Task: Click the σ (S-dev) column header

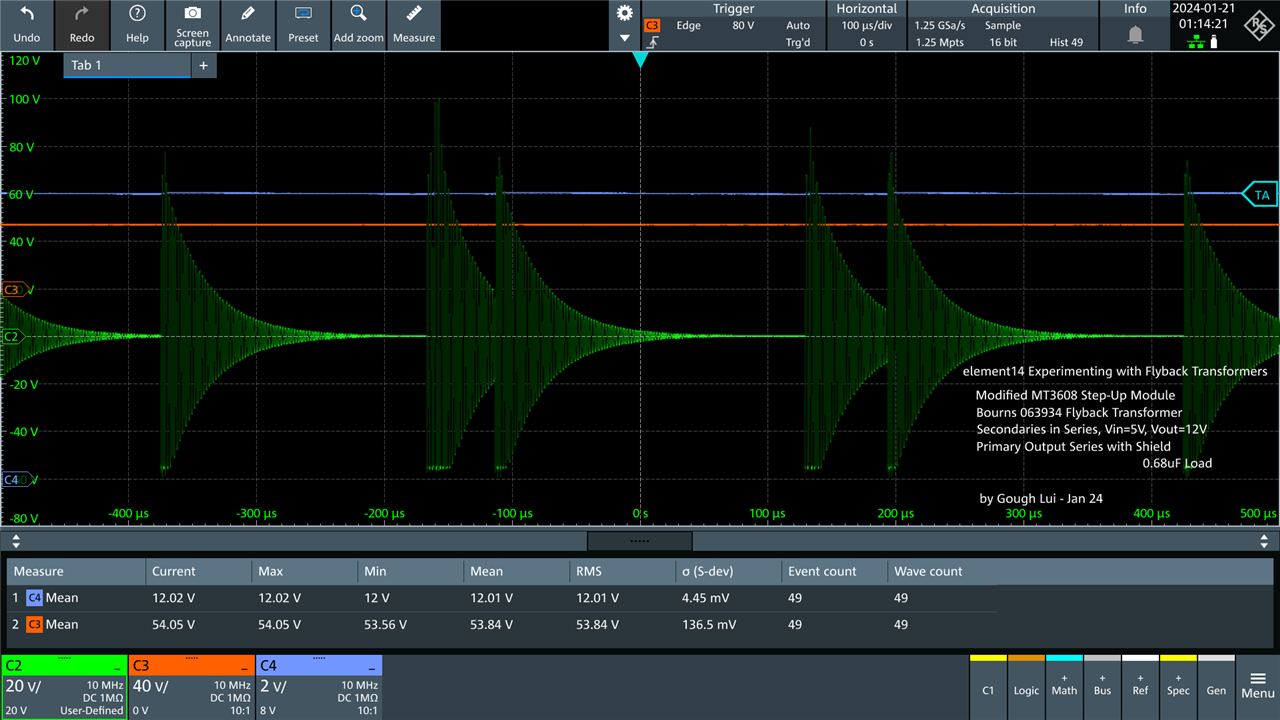Action: [728, 572]
